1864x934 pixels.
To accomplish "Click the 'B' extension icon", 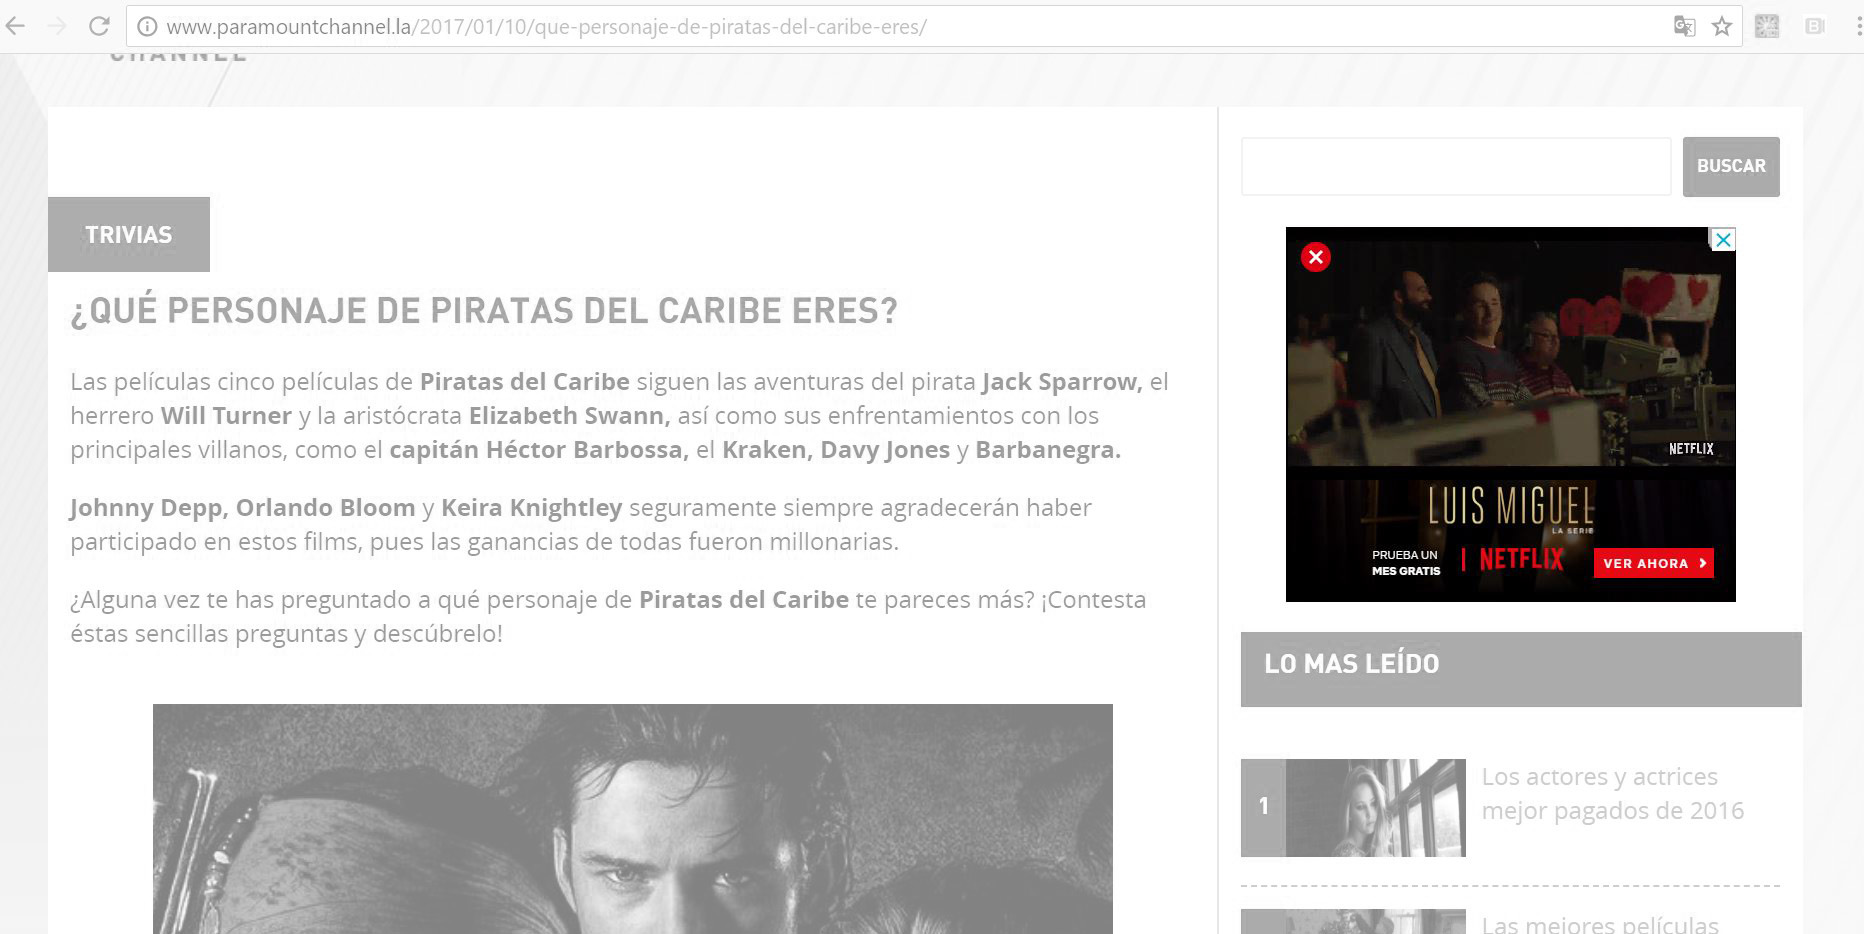I will (1815, 27).
